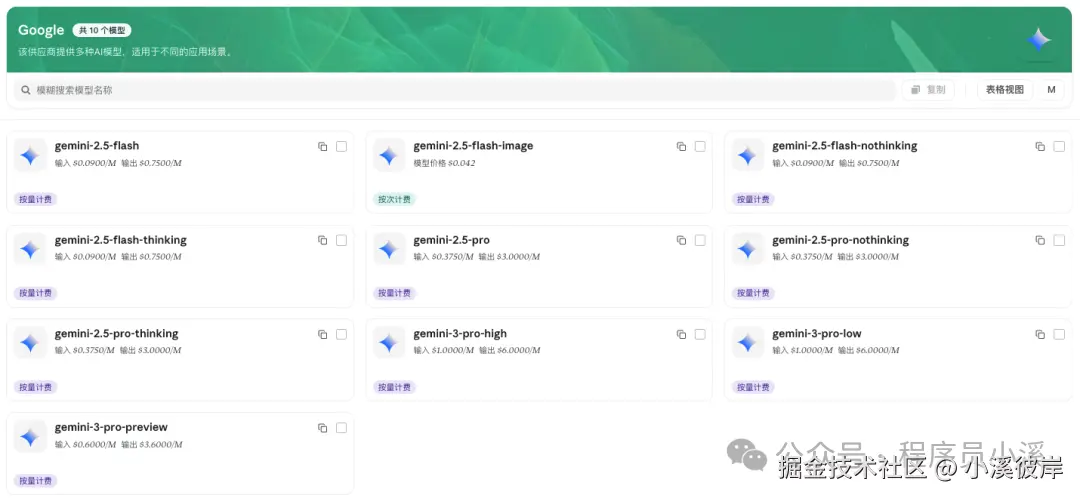Click the 按量计费 tag on gemini-2.5-pro

395,293
